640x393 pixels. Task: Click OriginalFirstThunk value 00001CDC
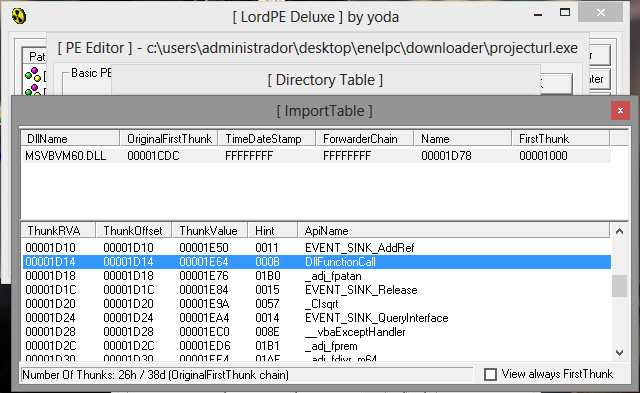[x=153, y=156]
